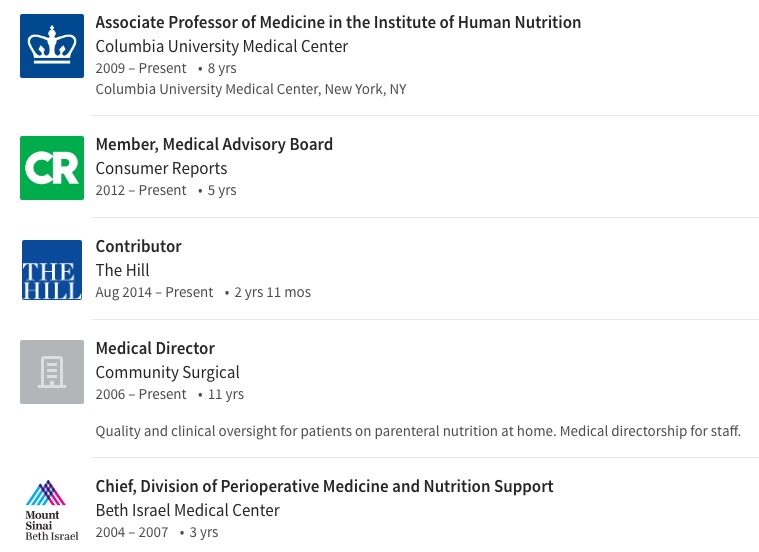
Task: Open the Community Surgical company name
Action: tap(167, 372)
